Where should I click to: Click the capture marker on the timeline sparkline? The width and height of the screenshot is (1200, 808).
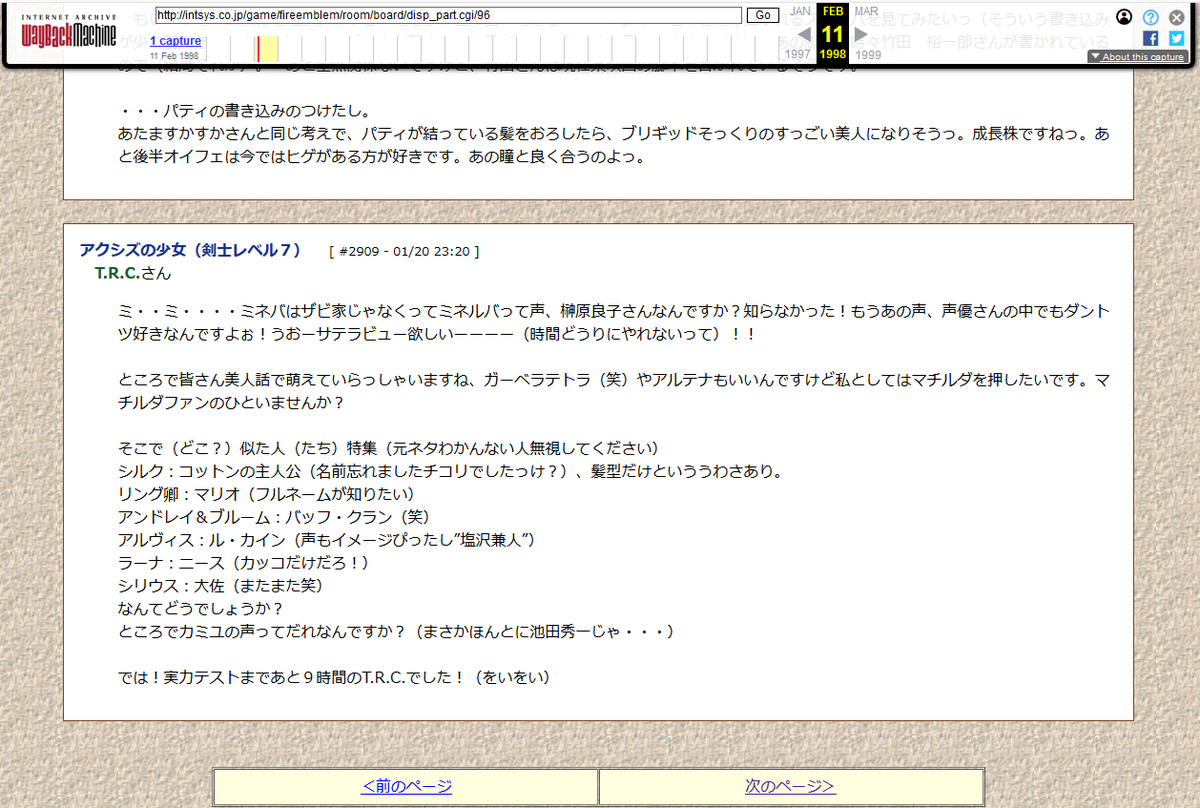(259, 49)
